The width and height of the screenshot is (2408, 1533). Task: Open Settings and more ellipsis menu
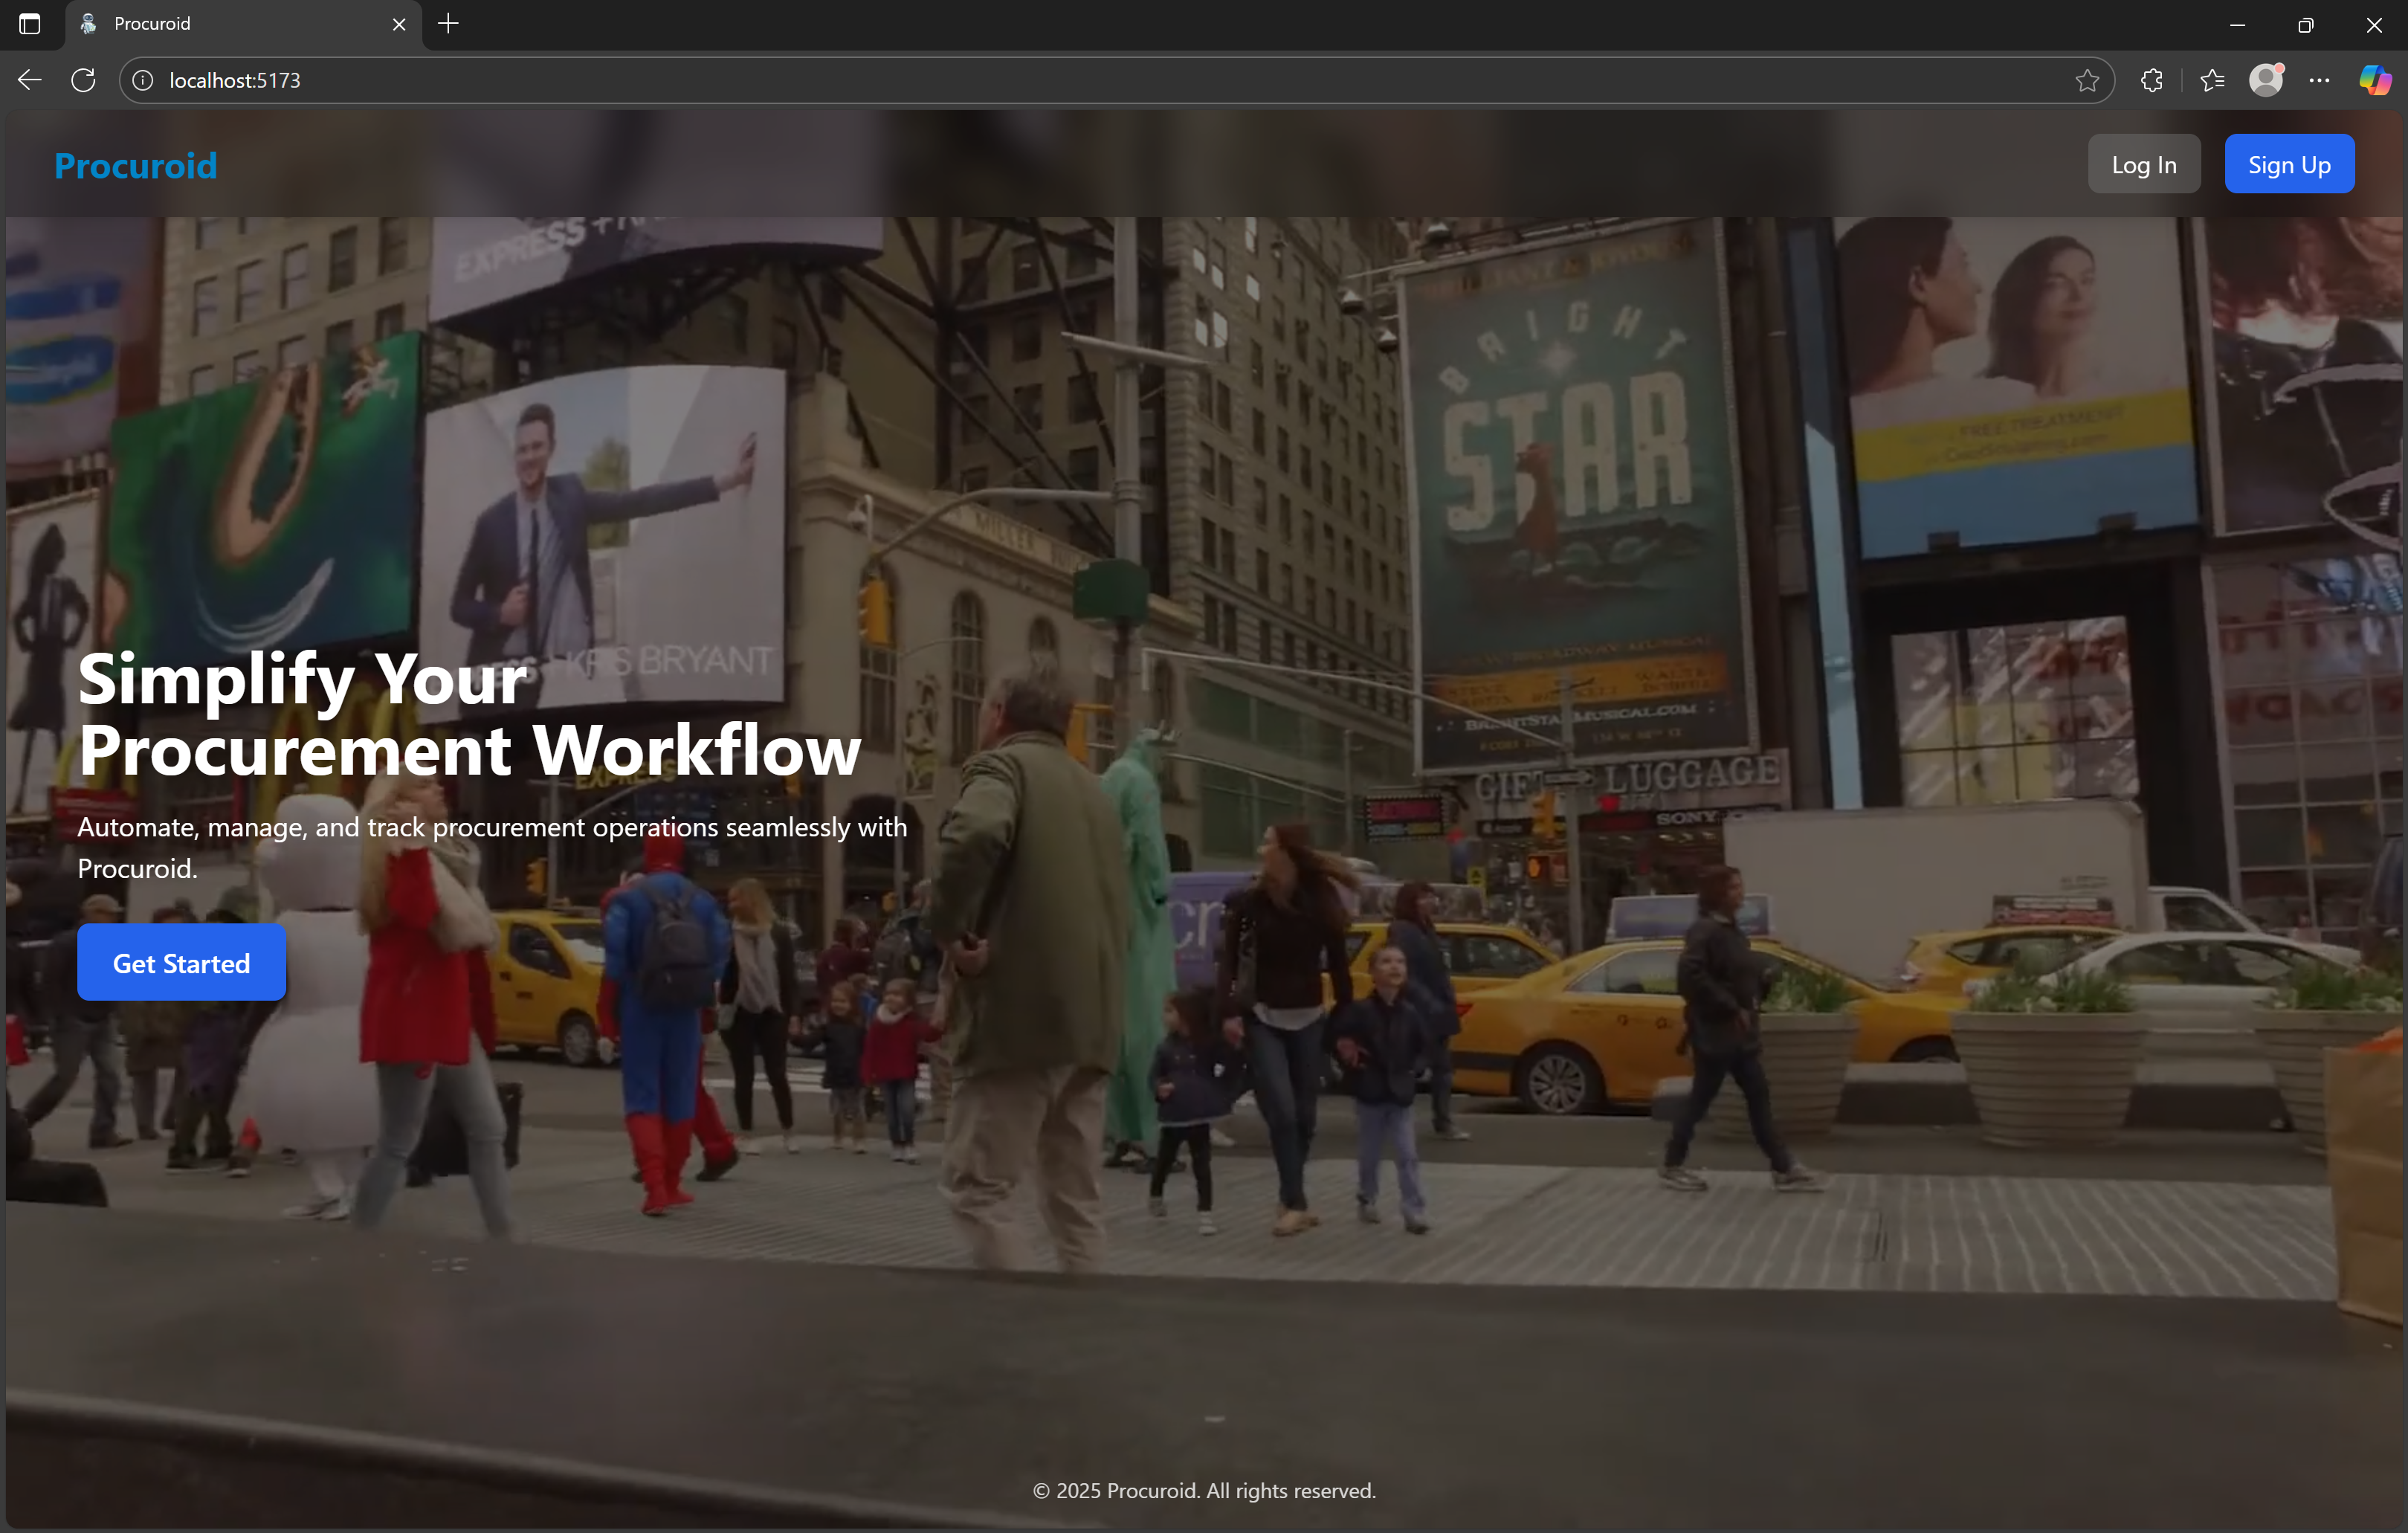[2320, 80]
